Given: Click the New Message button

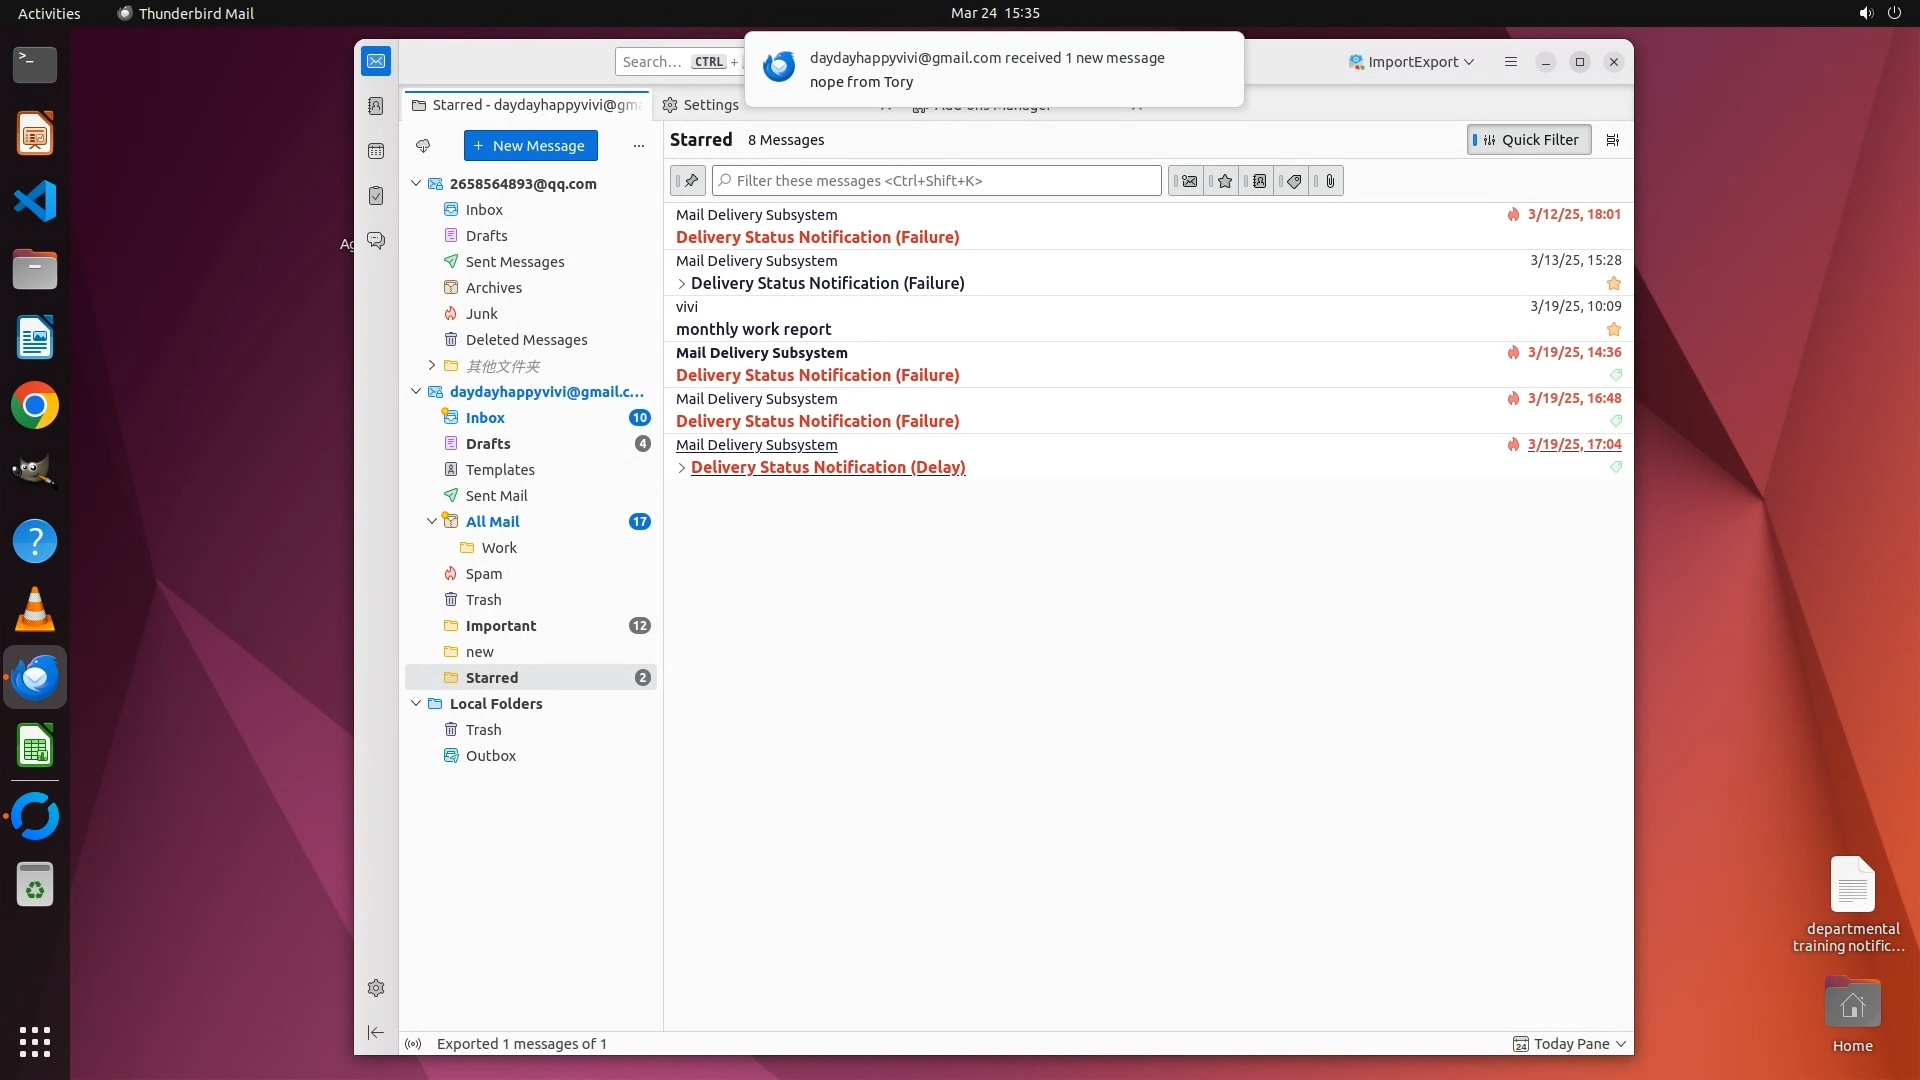Looking at the screenshot, I should coord(530,146).
